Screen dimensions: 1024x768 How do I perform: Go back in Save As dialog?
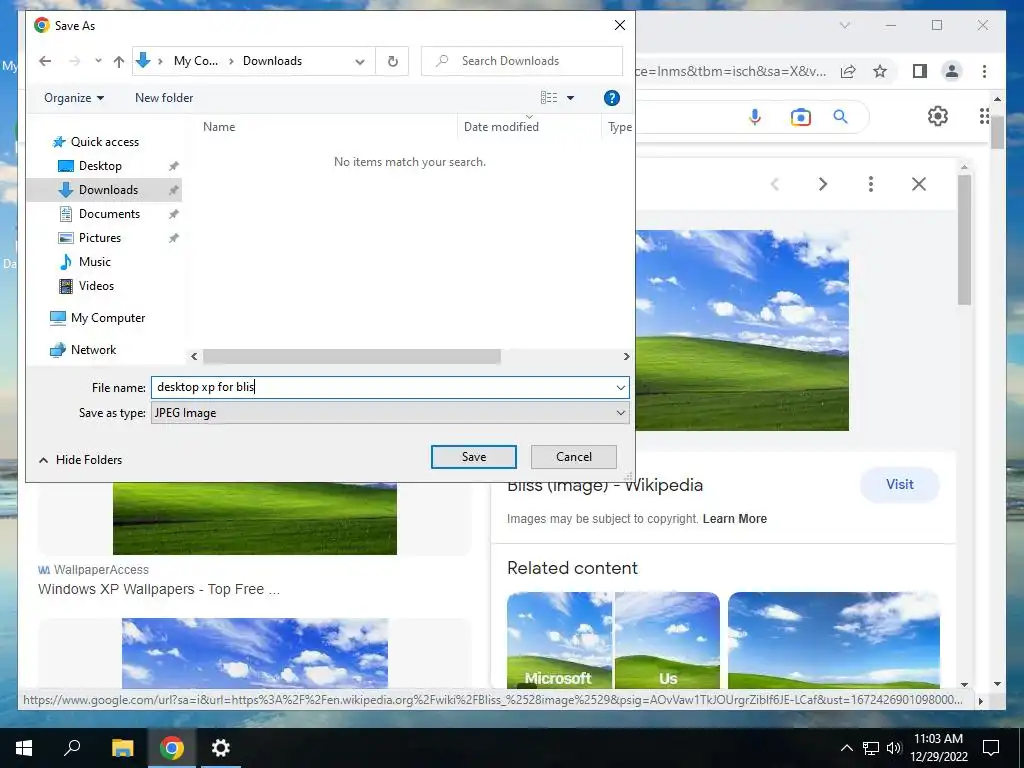tap(45, 61)
